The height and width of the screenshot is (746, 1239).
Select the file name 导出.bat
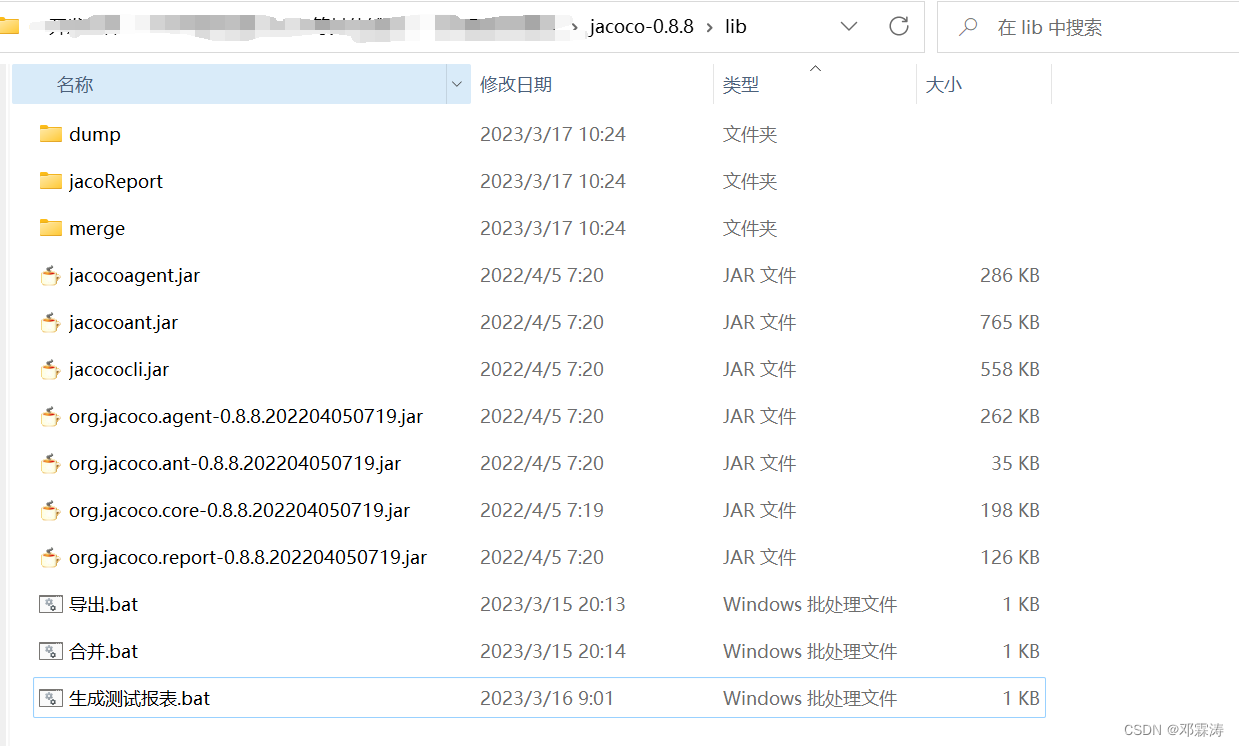coord(103,604)
